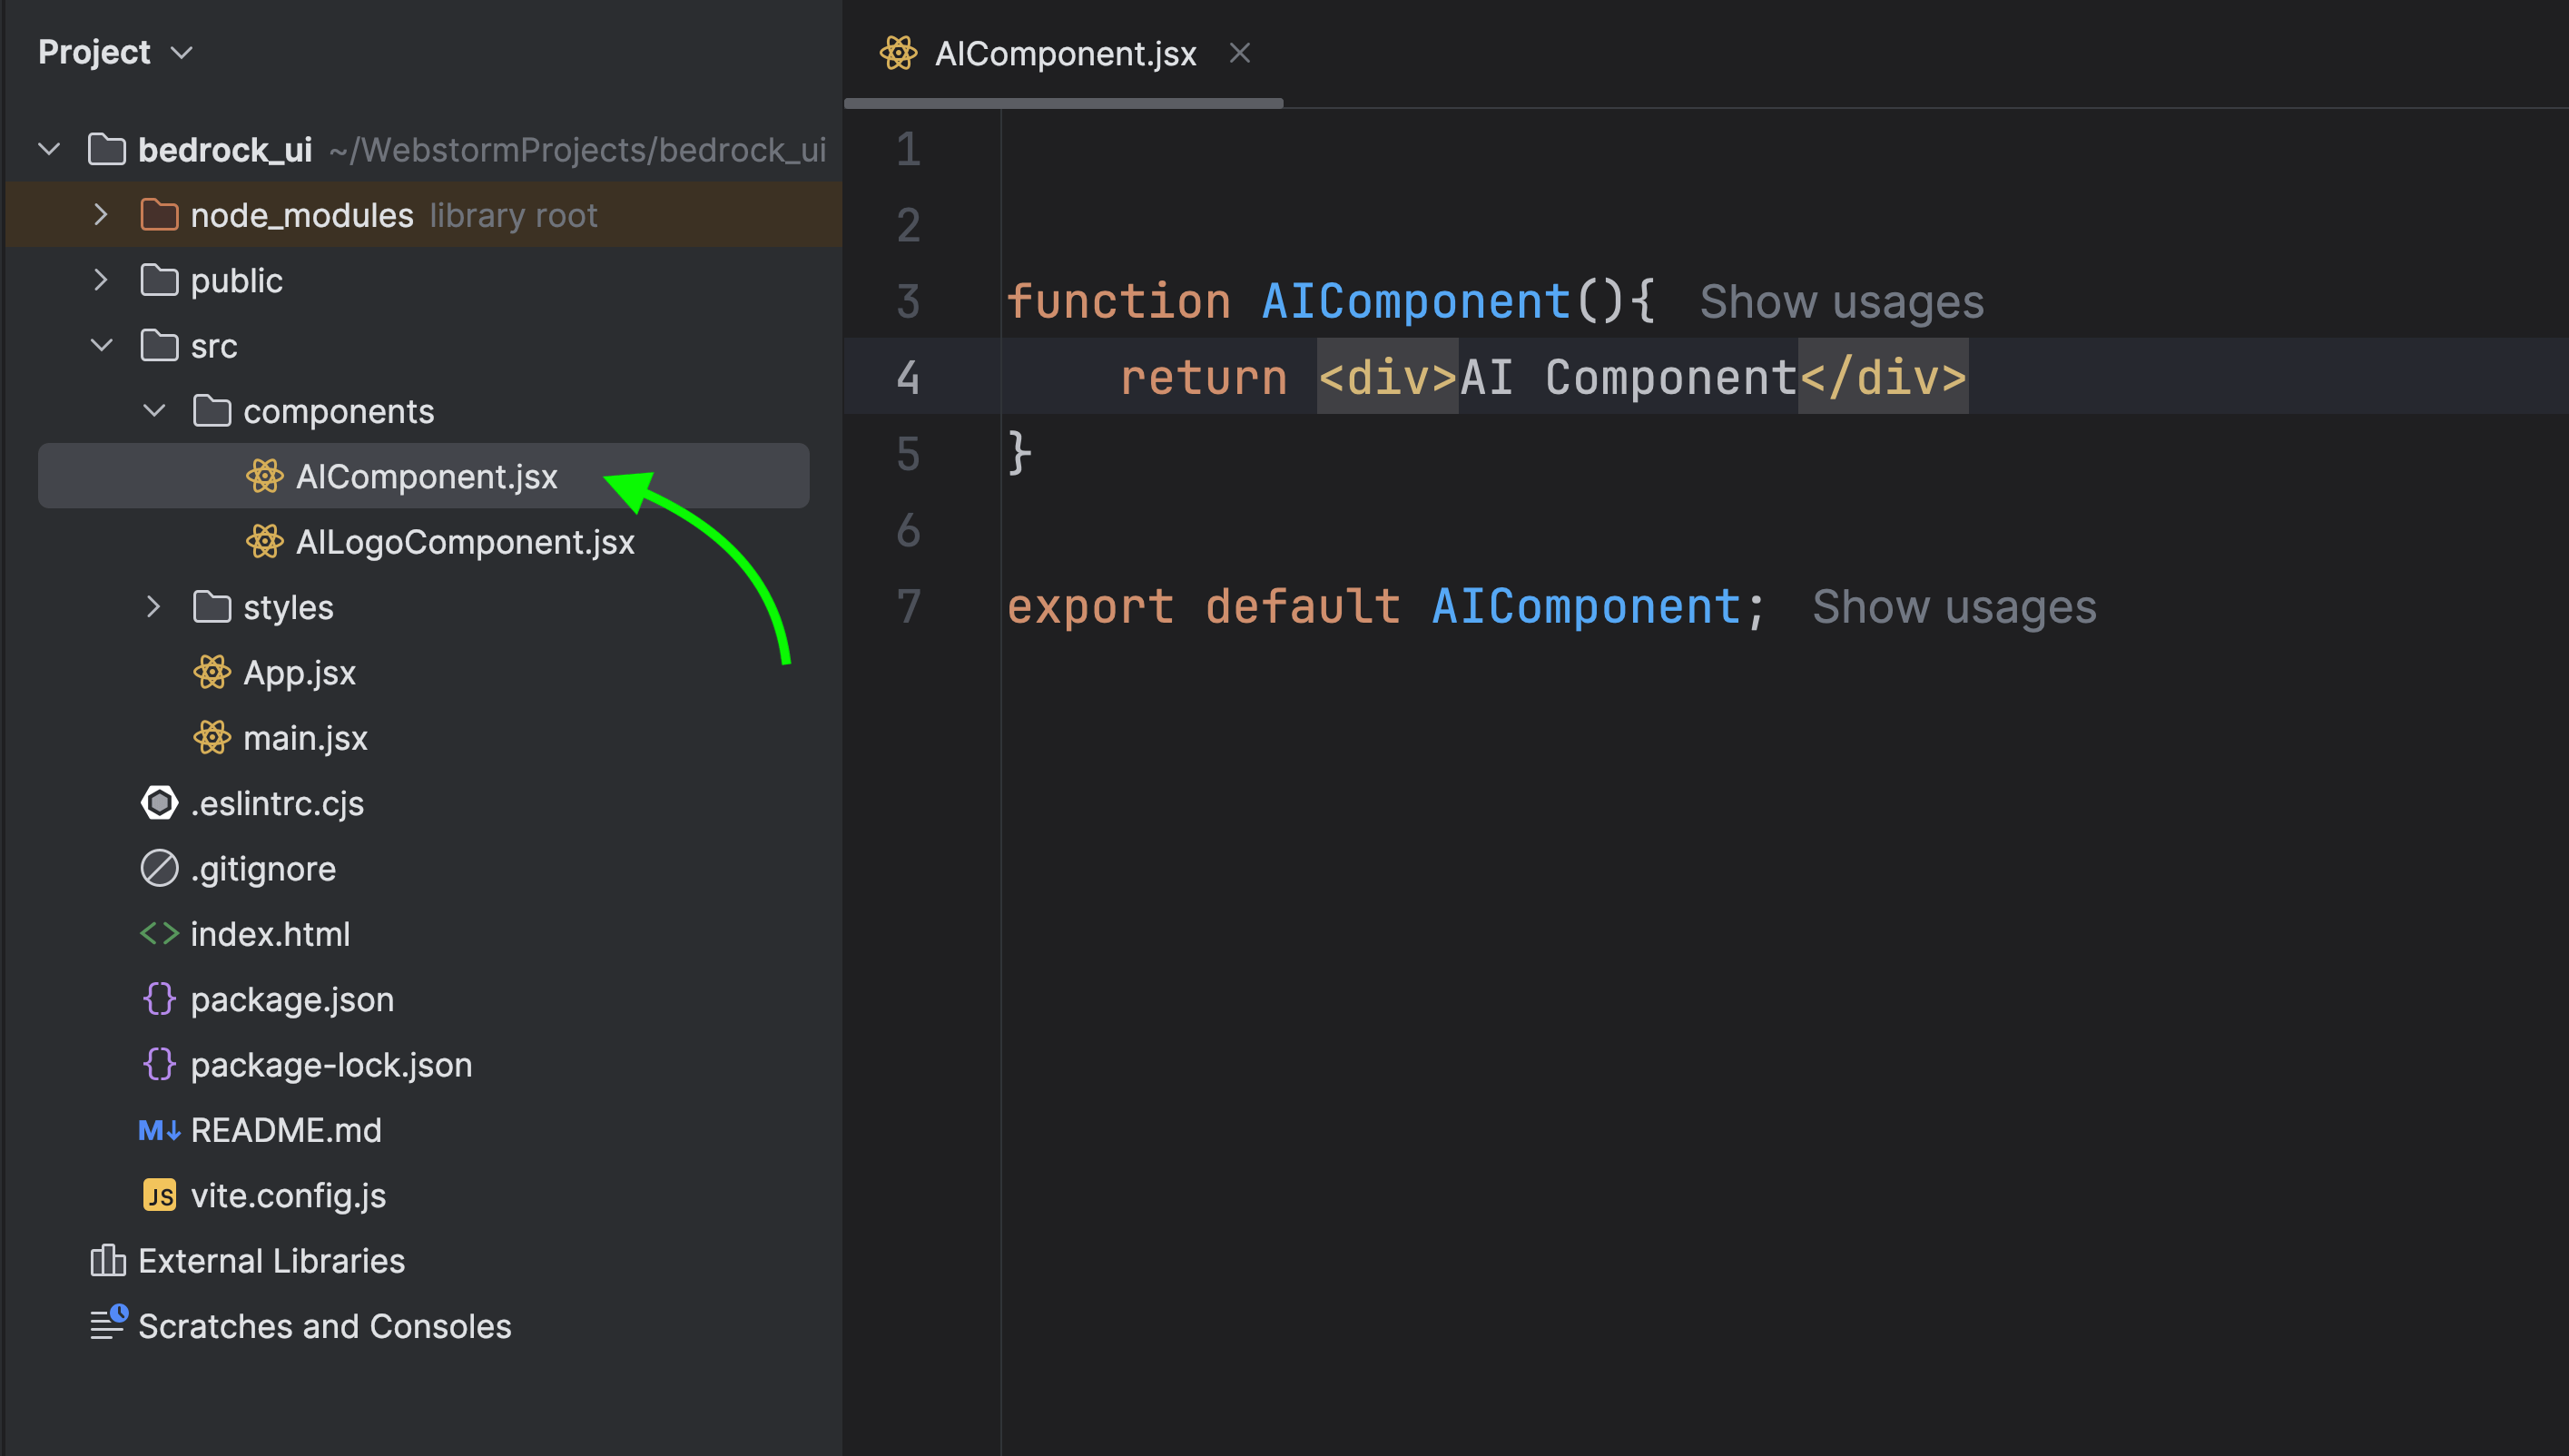Image resolution: width=2569 pixels, height=1456 pixels.
Task: Click the index.html file icon
Action: [x=157, y=932]
